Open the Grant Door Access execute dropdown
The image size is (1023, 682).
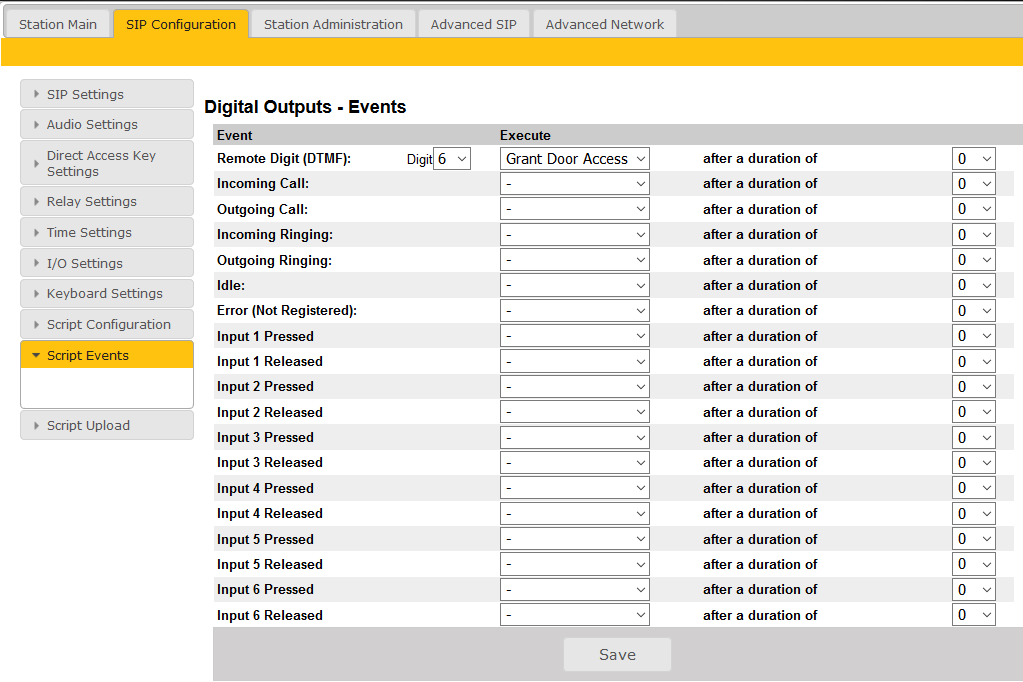tap(574, 159)
